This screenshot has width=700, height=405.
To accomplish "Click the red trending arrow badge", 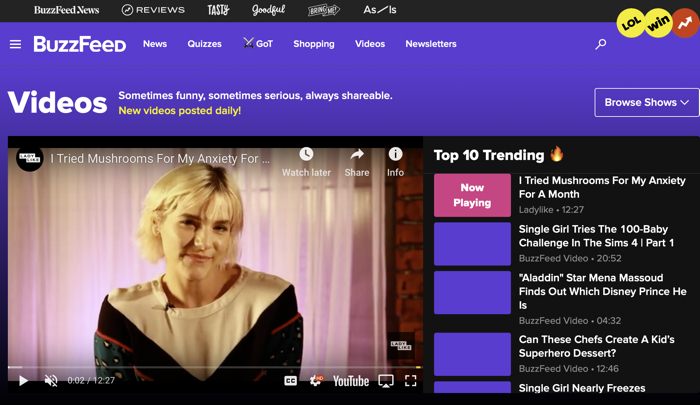I will [x=685, y=23].
